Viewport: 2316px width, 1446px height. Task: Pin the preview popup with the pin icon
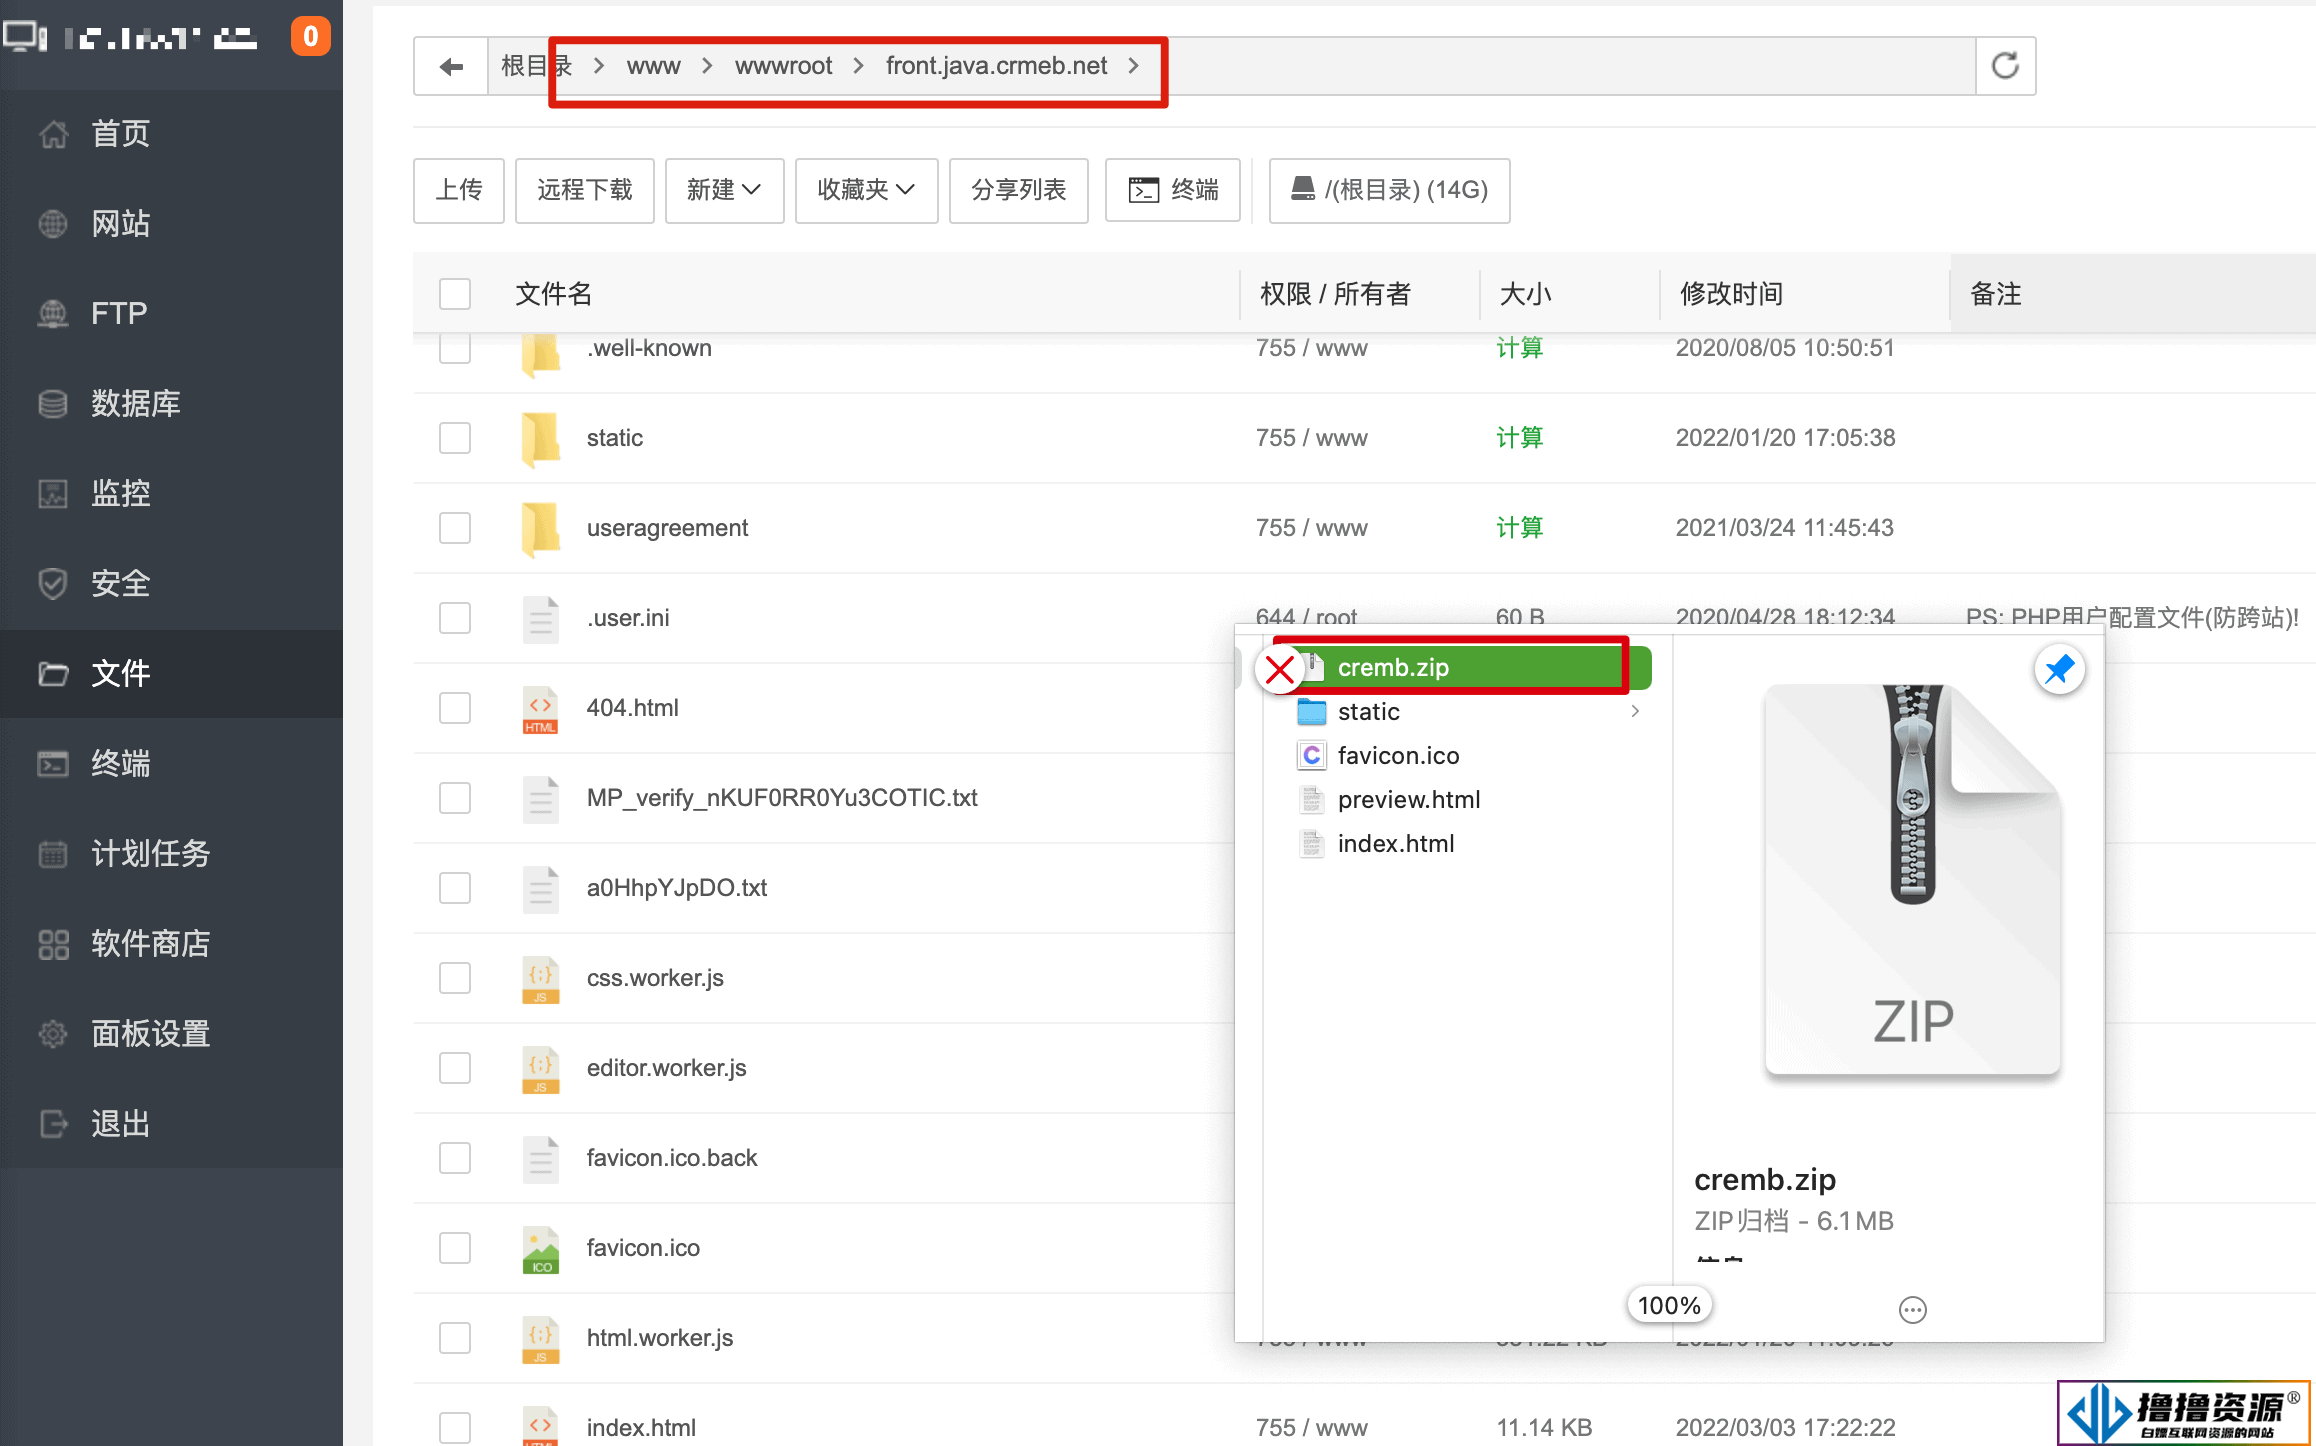tap(2059, 669)
